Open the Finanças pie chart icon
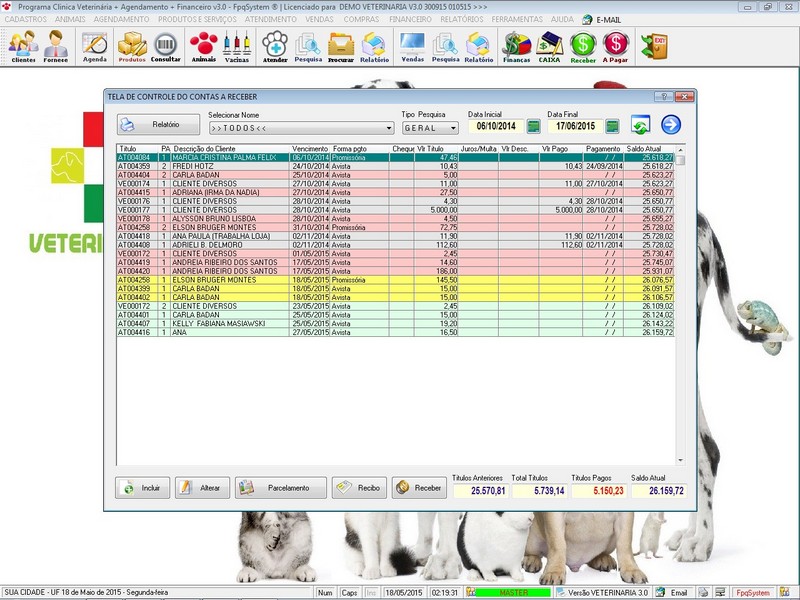The width and height of the screenshot is (800, 600). click(x=516, y=46)
